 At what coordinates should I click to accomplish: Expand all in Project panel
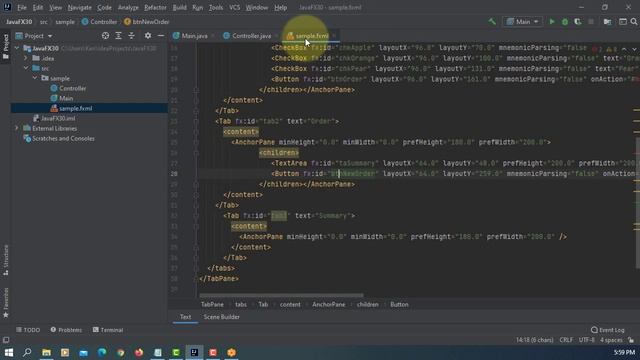coord(118,36)
